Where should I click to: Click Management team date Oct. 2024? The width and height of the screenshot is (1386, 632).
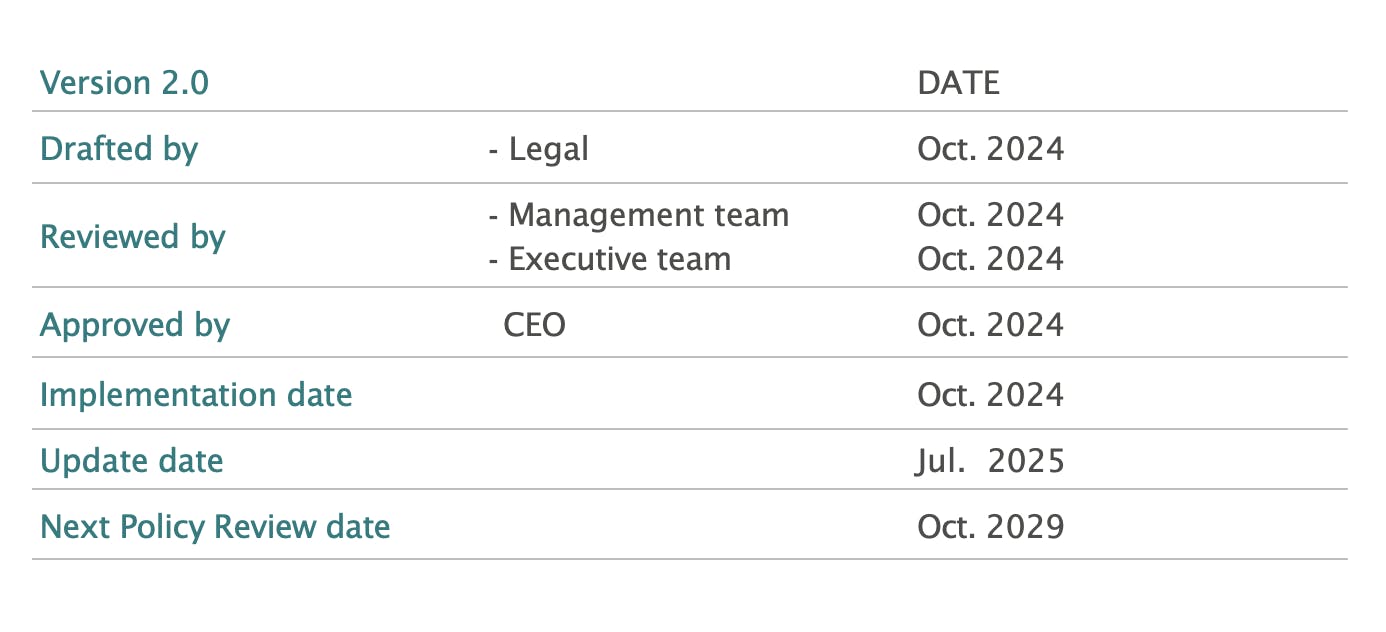[991, 215]
